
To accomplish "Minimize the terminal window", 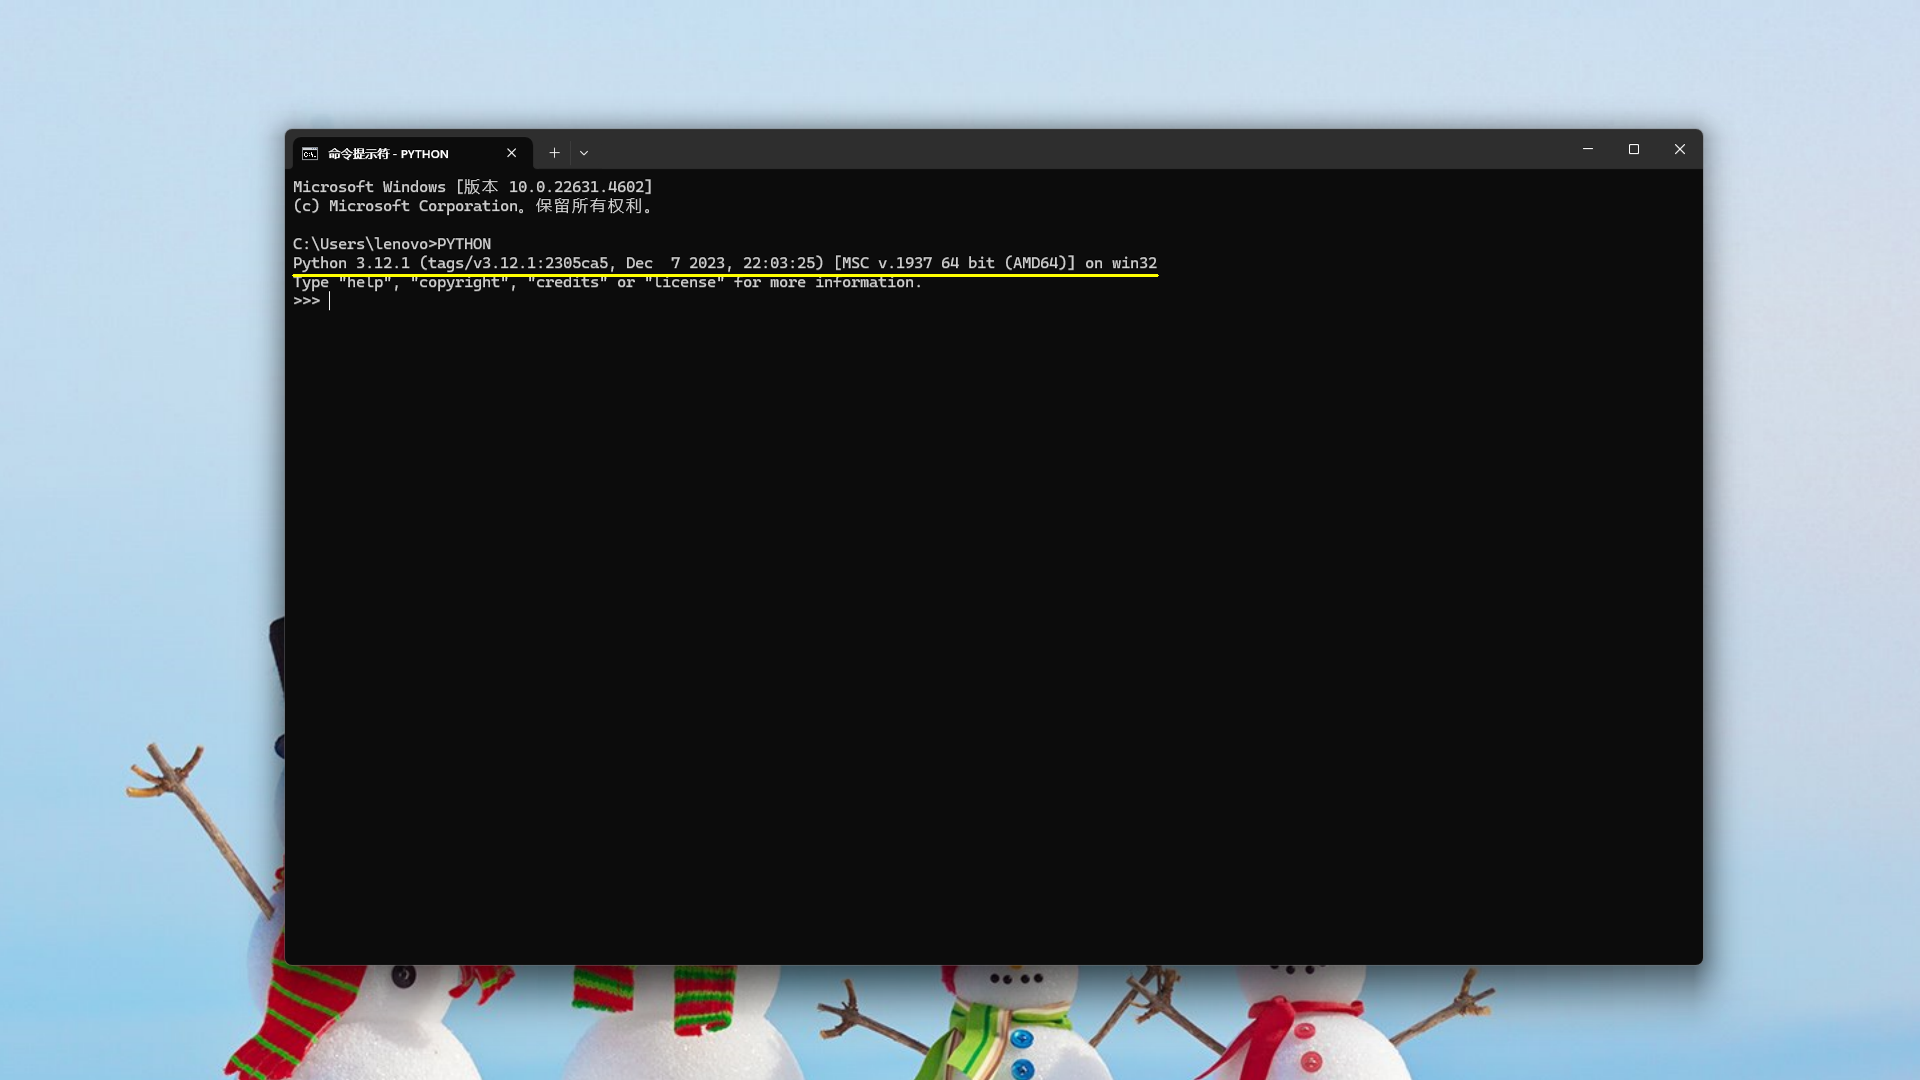I will [1588, 149].
